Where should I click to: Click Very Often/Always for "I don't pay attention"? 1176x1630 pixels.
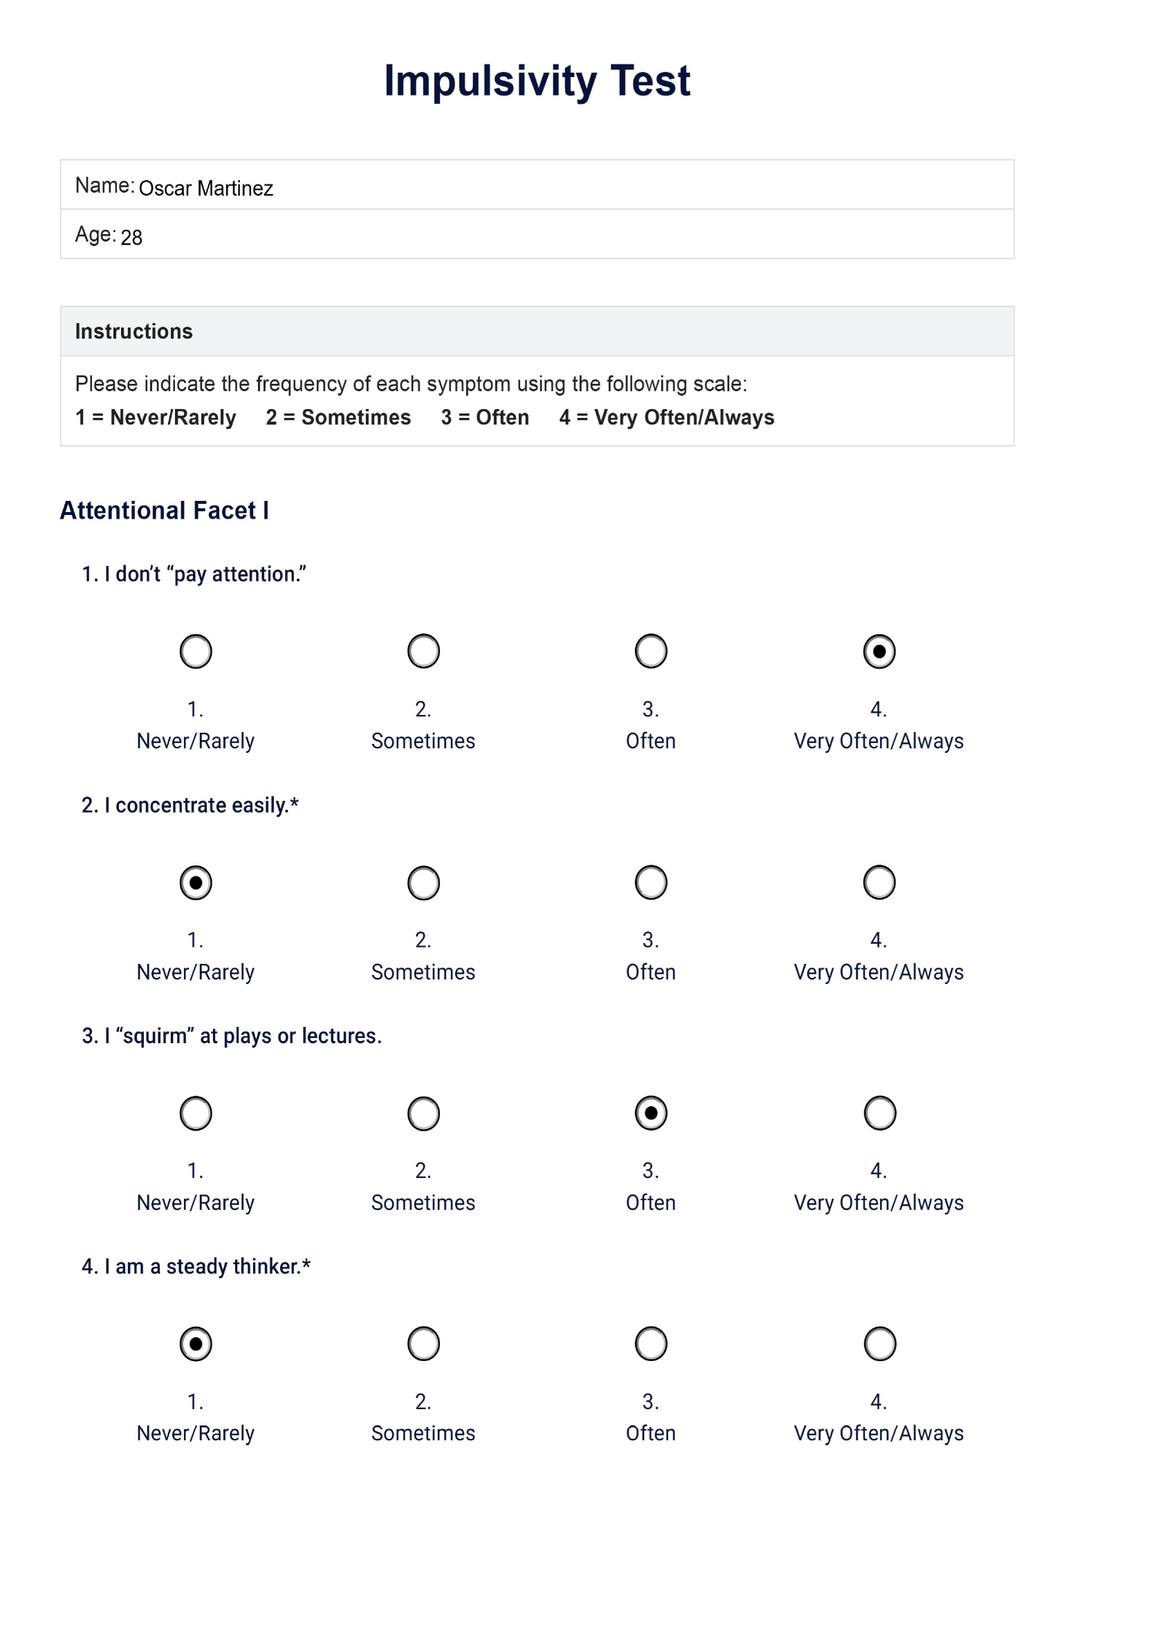tap(879, 652)
